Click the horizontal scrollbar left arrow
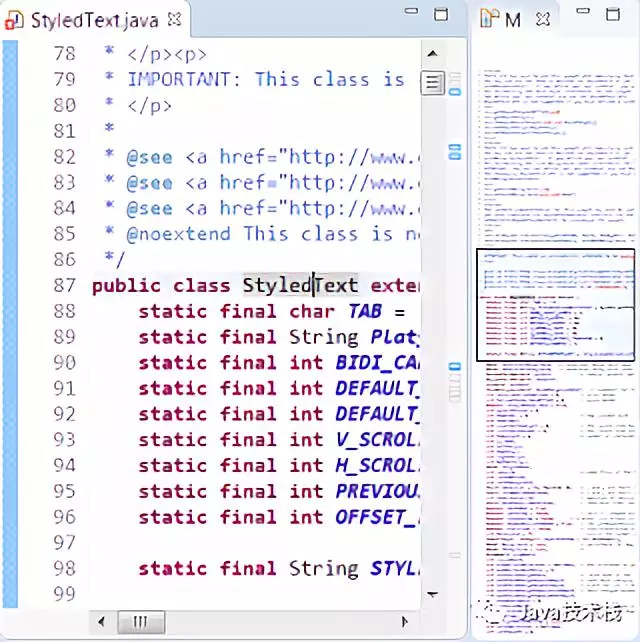Screen dimensions: 640x642 click(x=101, y=622)
